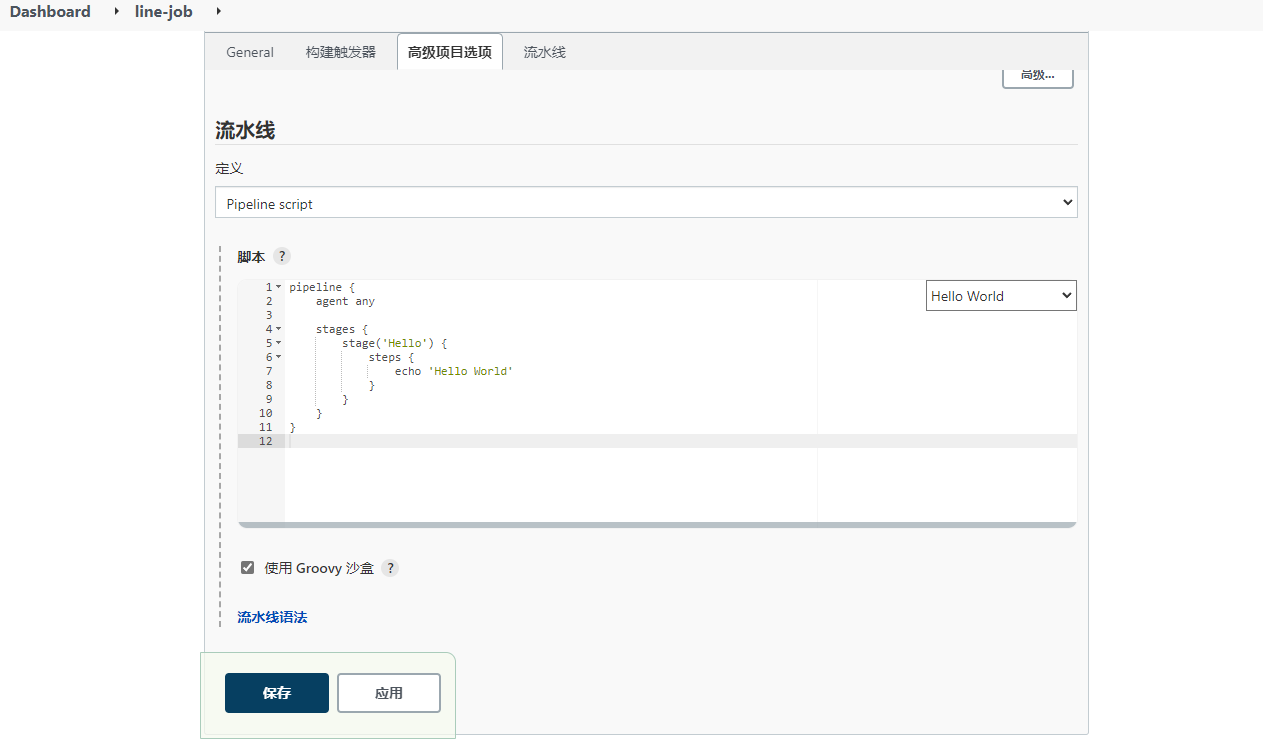Viewport: 1263px width, 750px height.
Task: Toggle the 使用 Groovy 沙盒 checkbox
Action: click(x=248, y=568)
